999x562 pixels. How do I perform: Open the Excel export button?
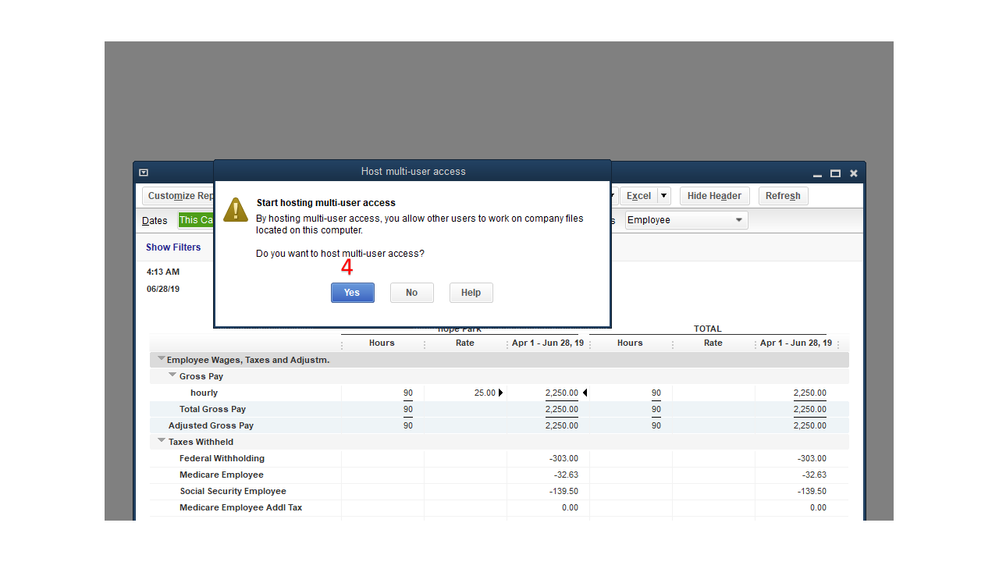pos(638,196)
